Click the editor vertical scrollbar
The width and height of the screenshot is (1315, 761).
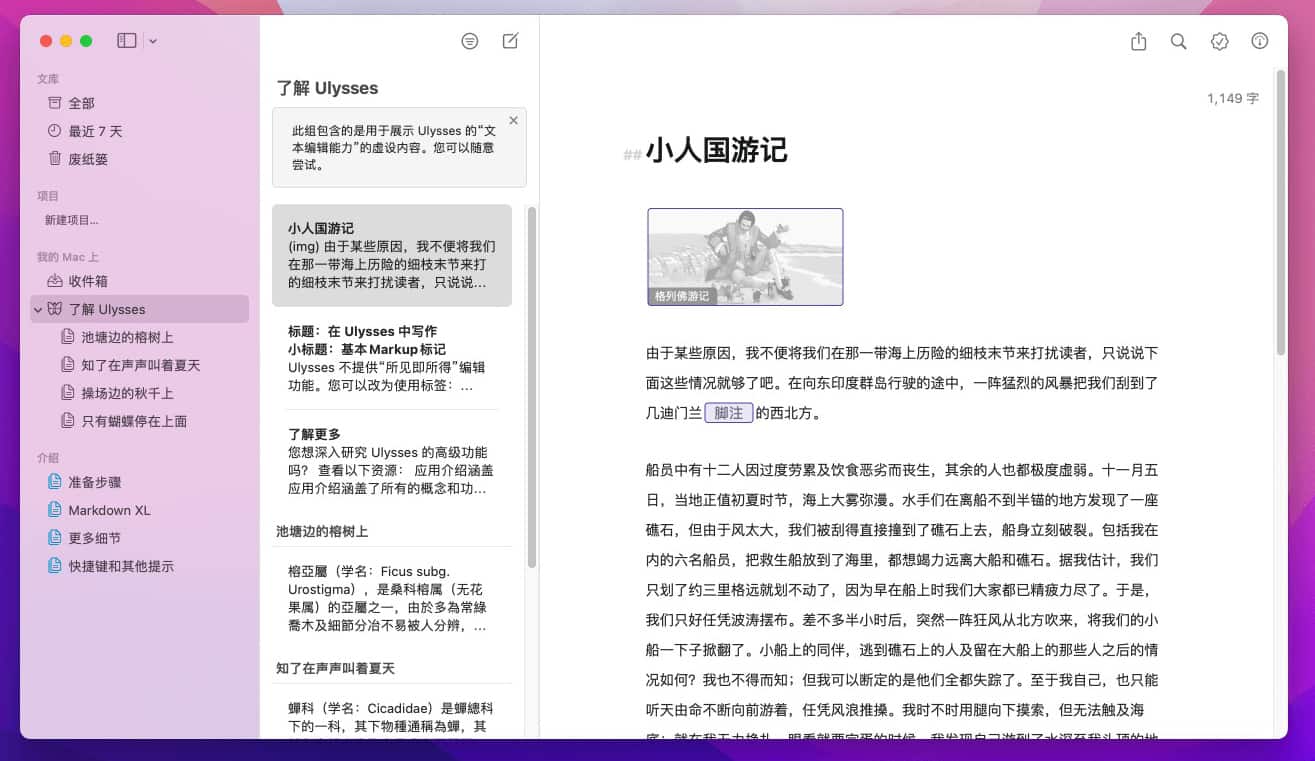point(1281,210)
